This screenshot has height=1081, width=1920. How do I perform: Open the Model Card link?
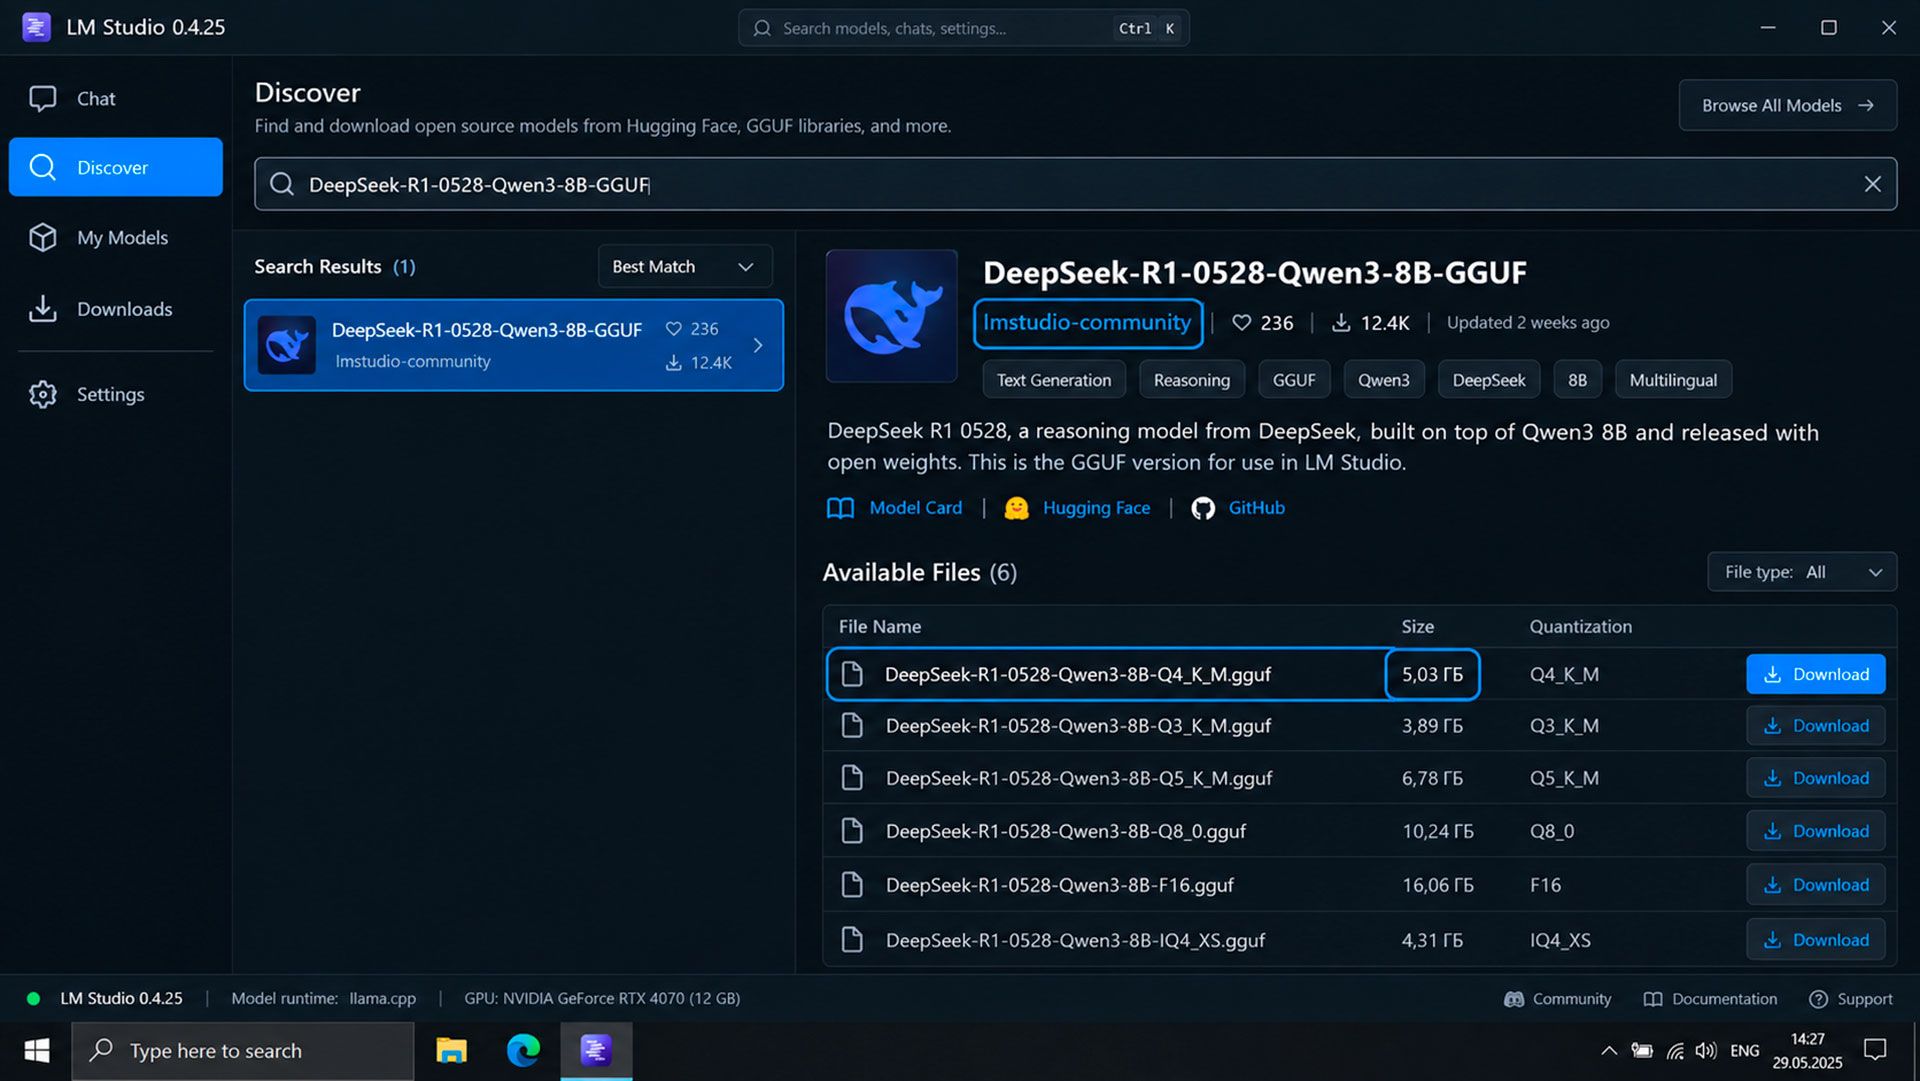click(x=894, y=508)
